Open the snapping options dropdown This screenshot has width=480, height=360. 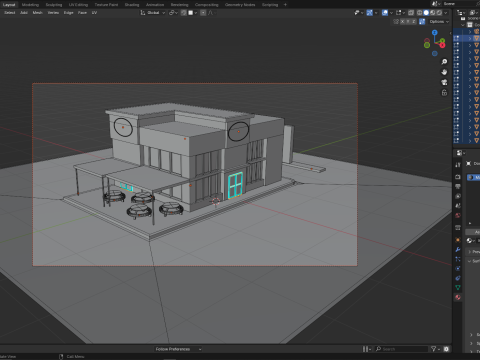tap(193, 13)
